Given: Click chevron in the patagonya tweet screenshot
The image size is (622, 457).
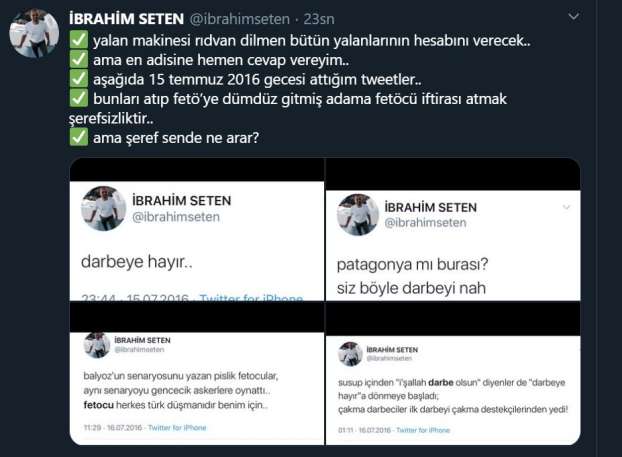Looking at the screenshot, I should [x=566, y=207].
